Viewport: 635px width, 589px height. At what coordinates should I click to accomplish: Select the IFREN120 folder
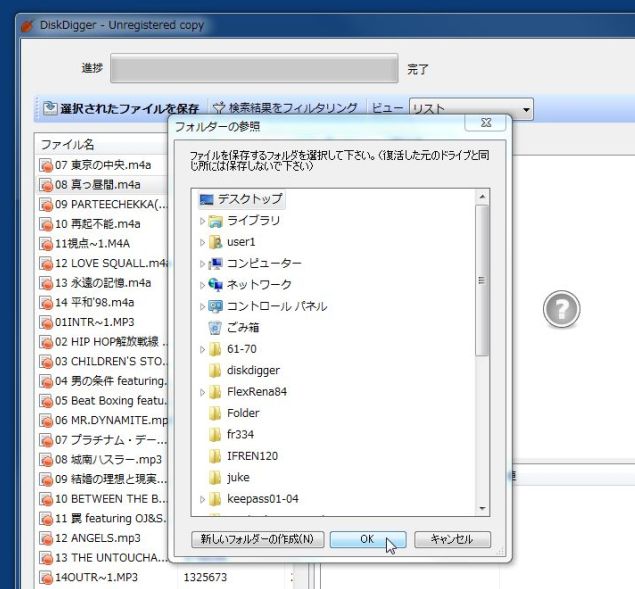tap(252, 456)
